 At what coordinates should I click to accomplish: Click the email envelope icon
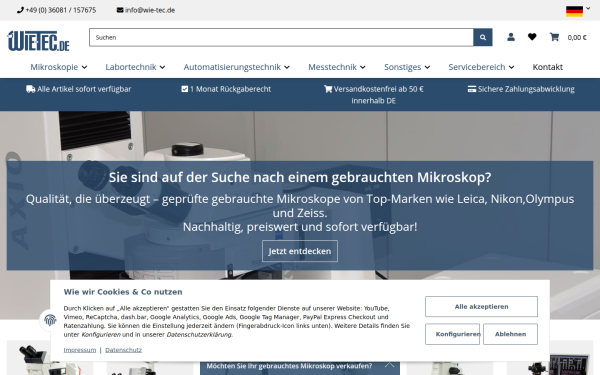click(x=120, y=10)
